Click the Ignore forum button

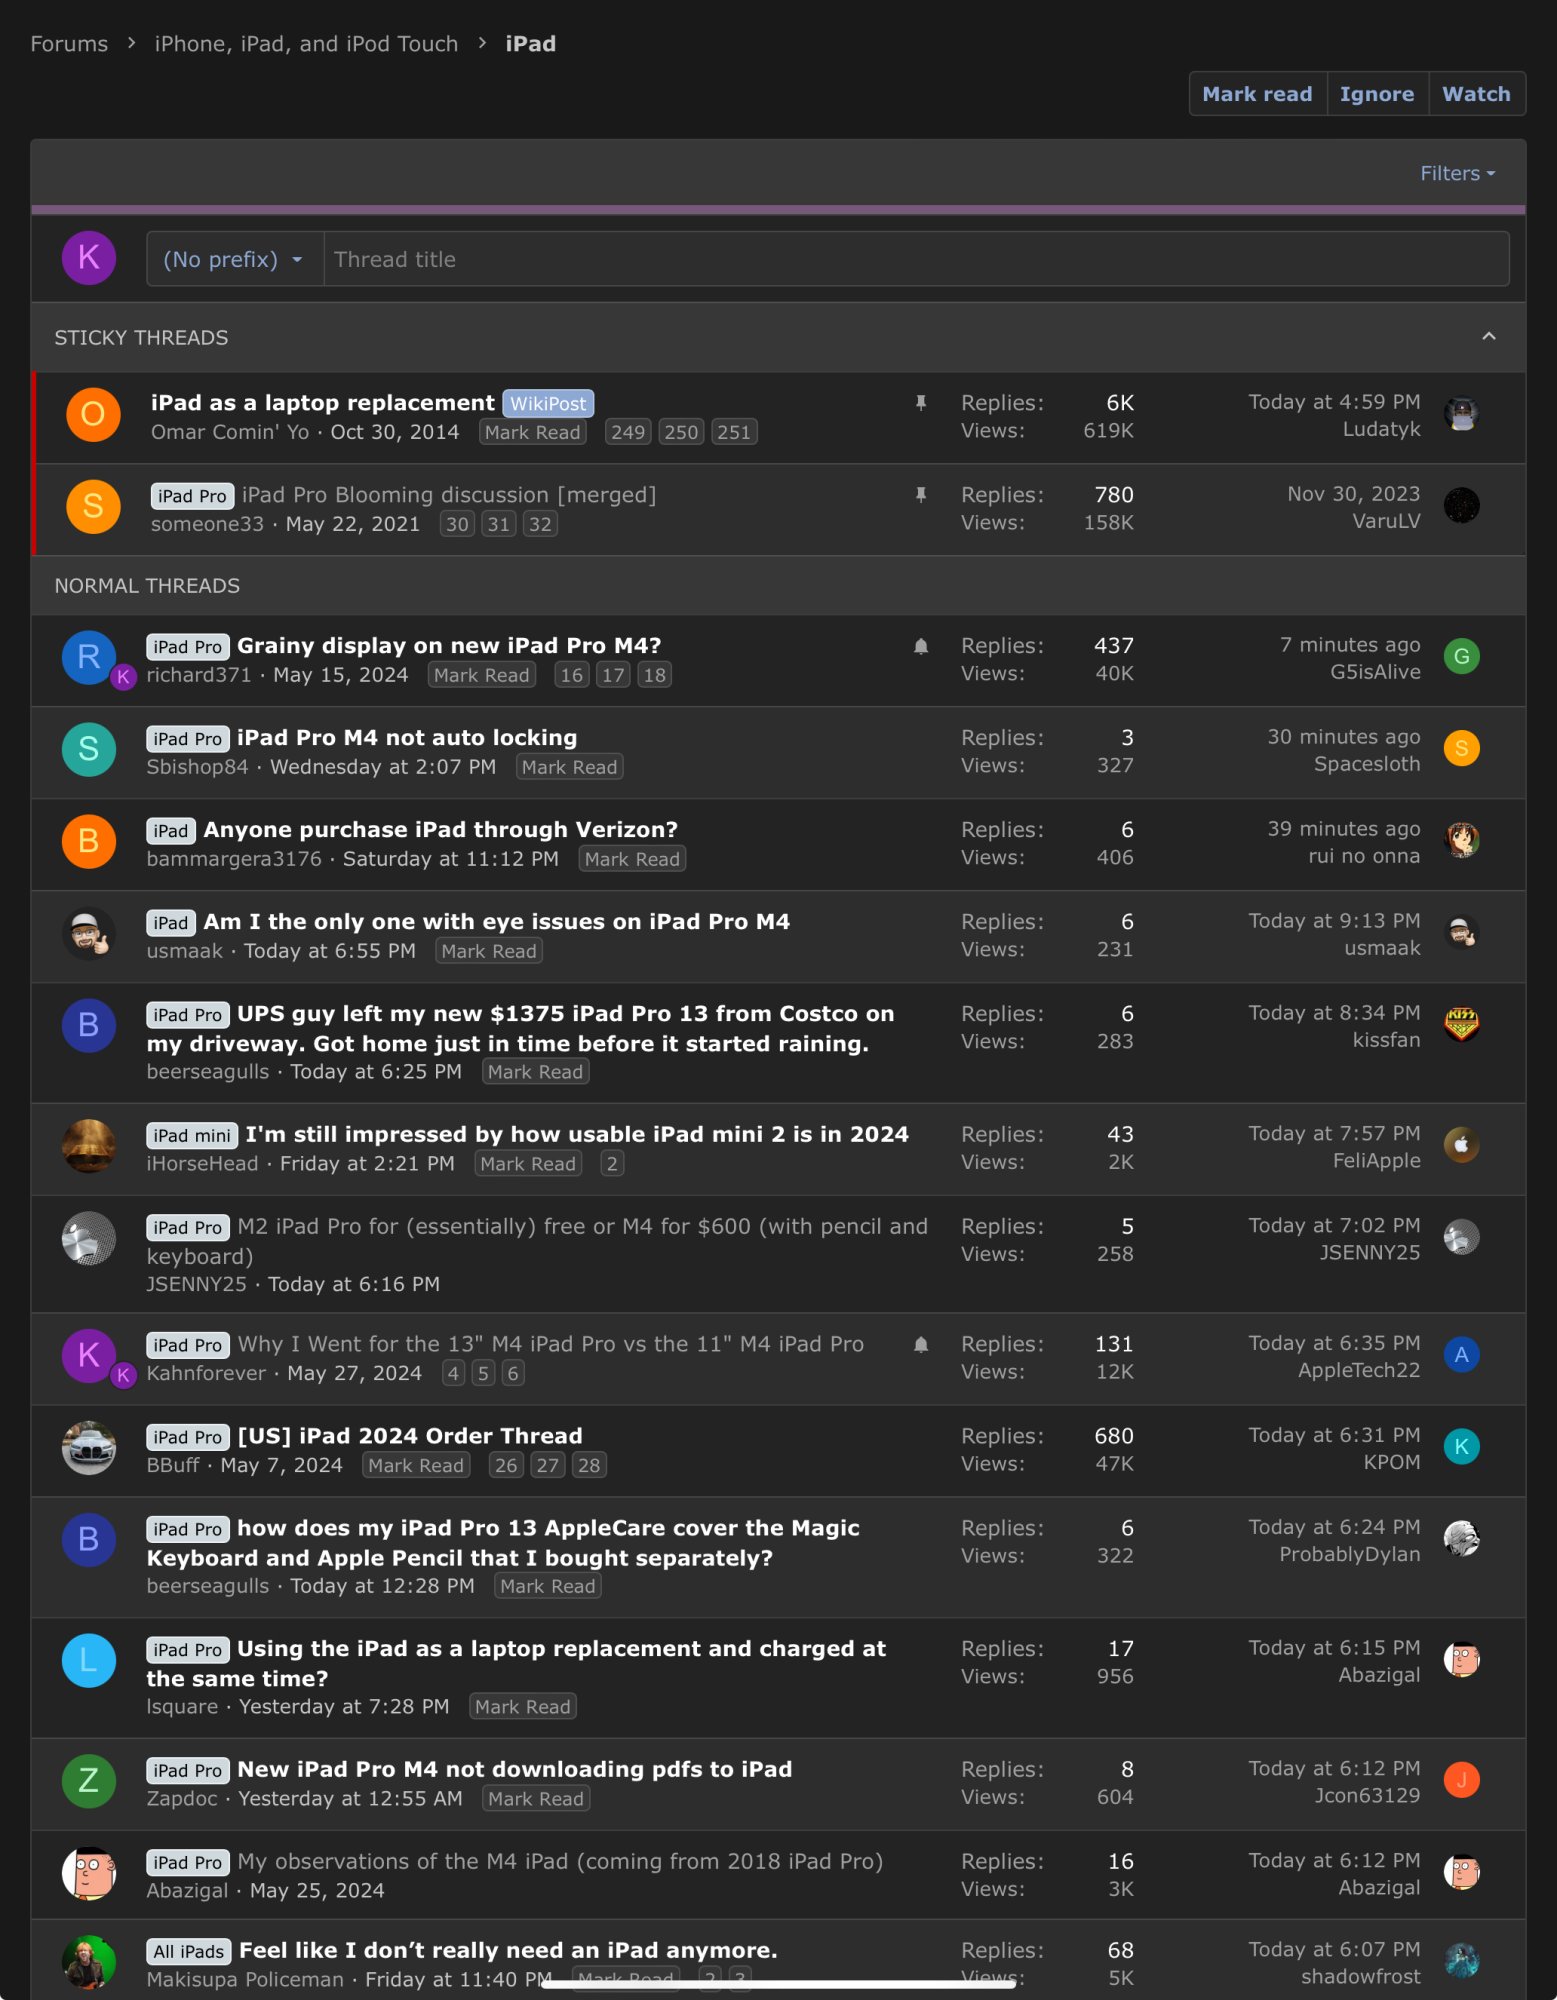pyautogui.click(x=1376, y=94)
